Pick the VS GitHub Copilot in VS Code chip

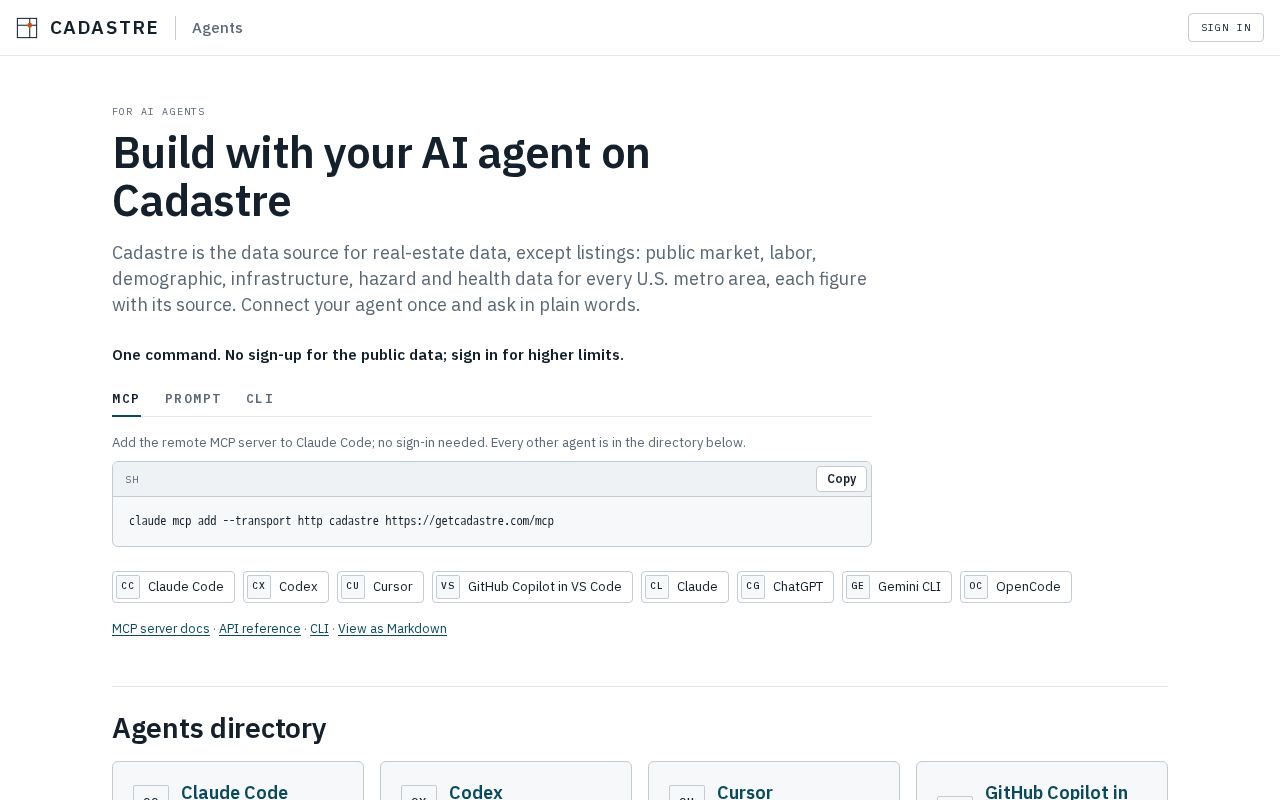(x=532, y=587)
